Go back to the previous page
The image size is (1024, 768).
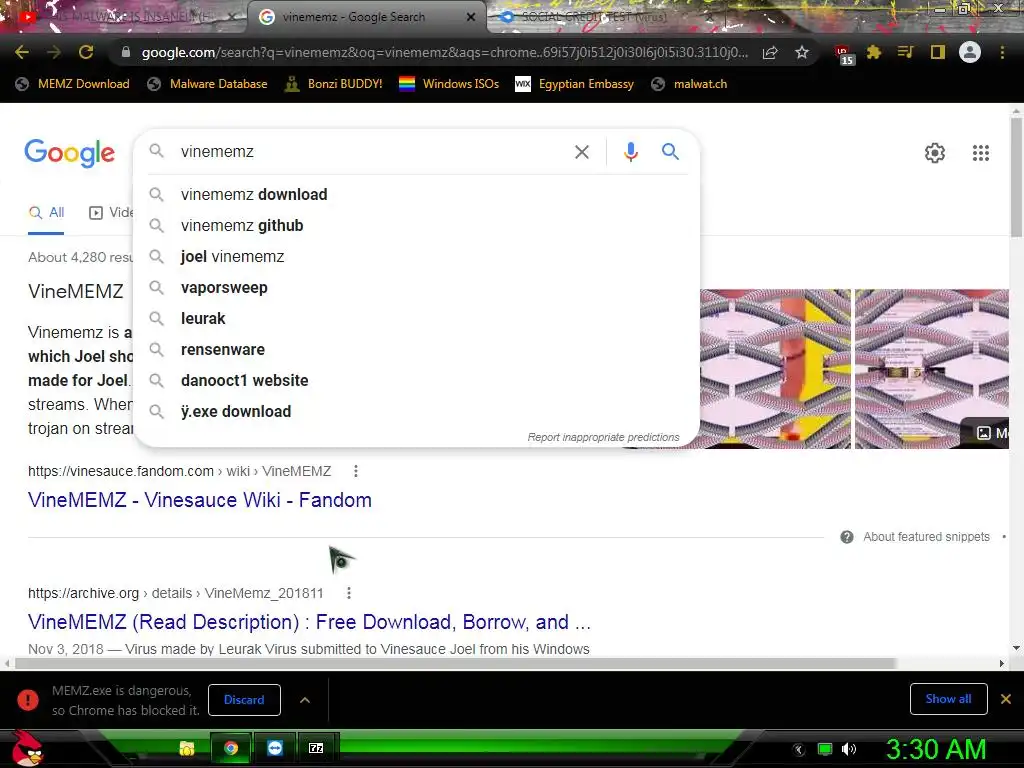click(22, 52)
